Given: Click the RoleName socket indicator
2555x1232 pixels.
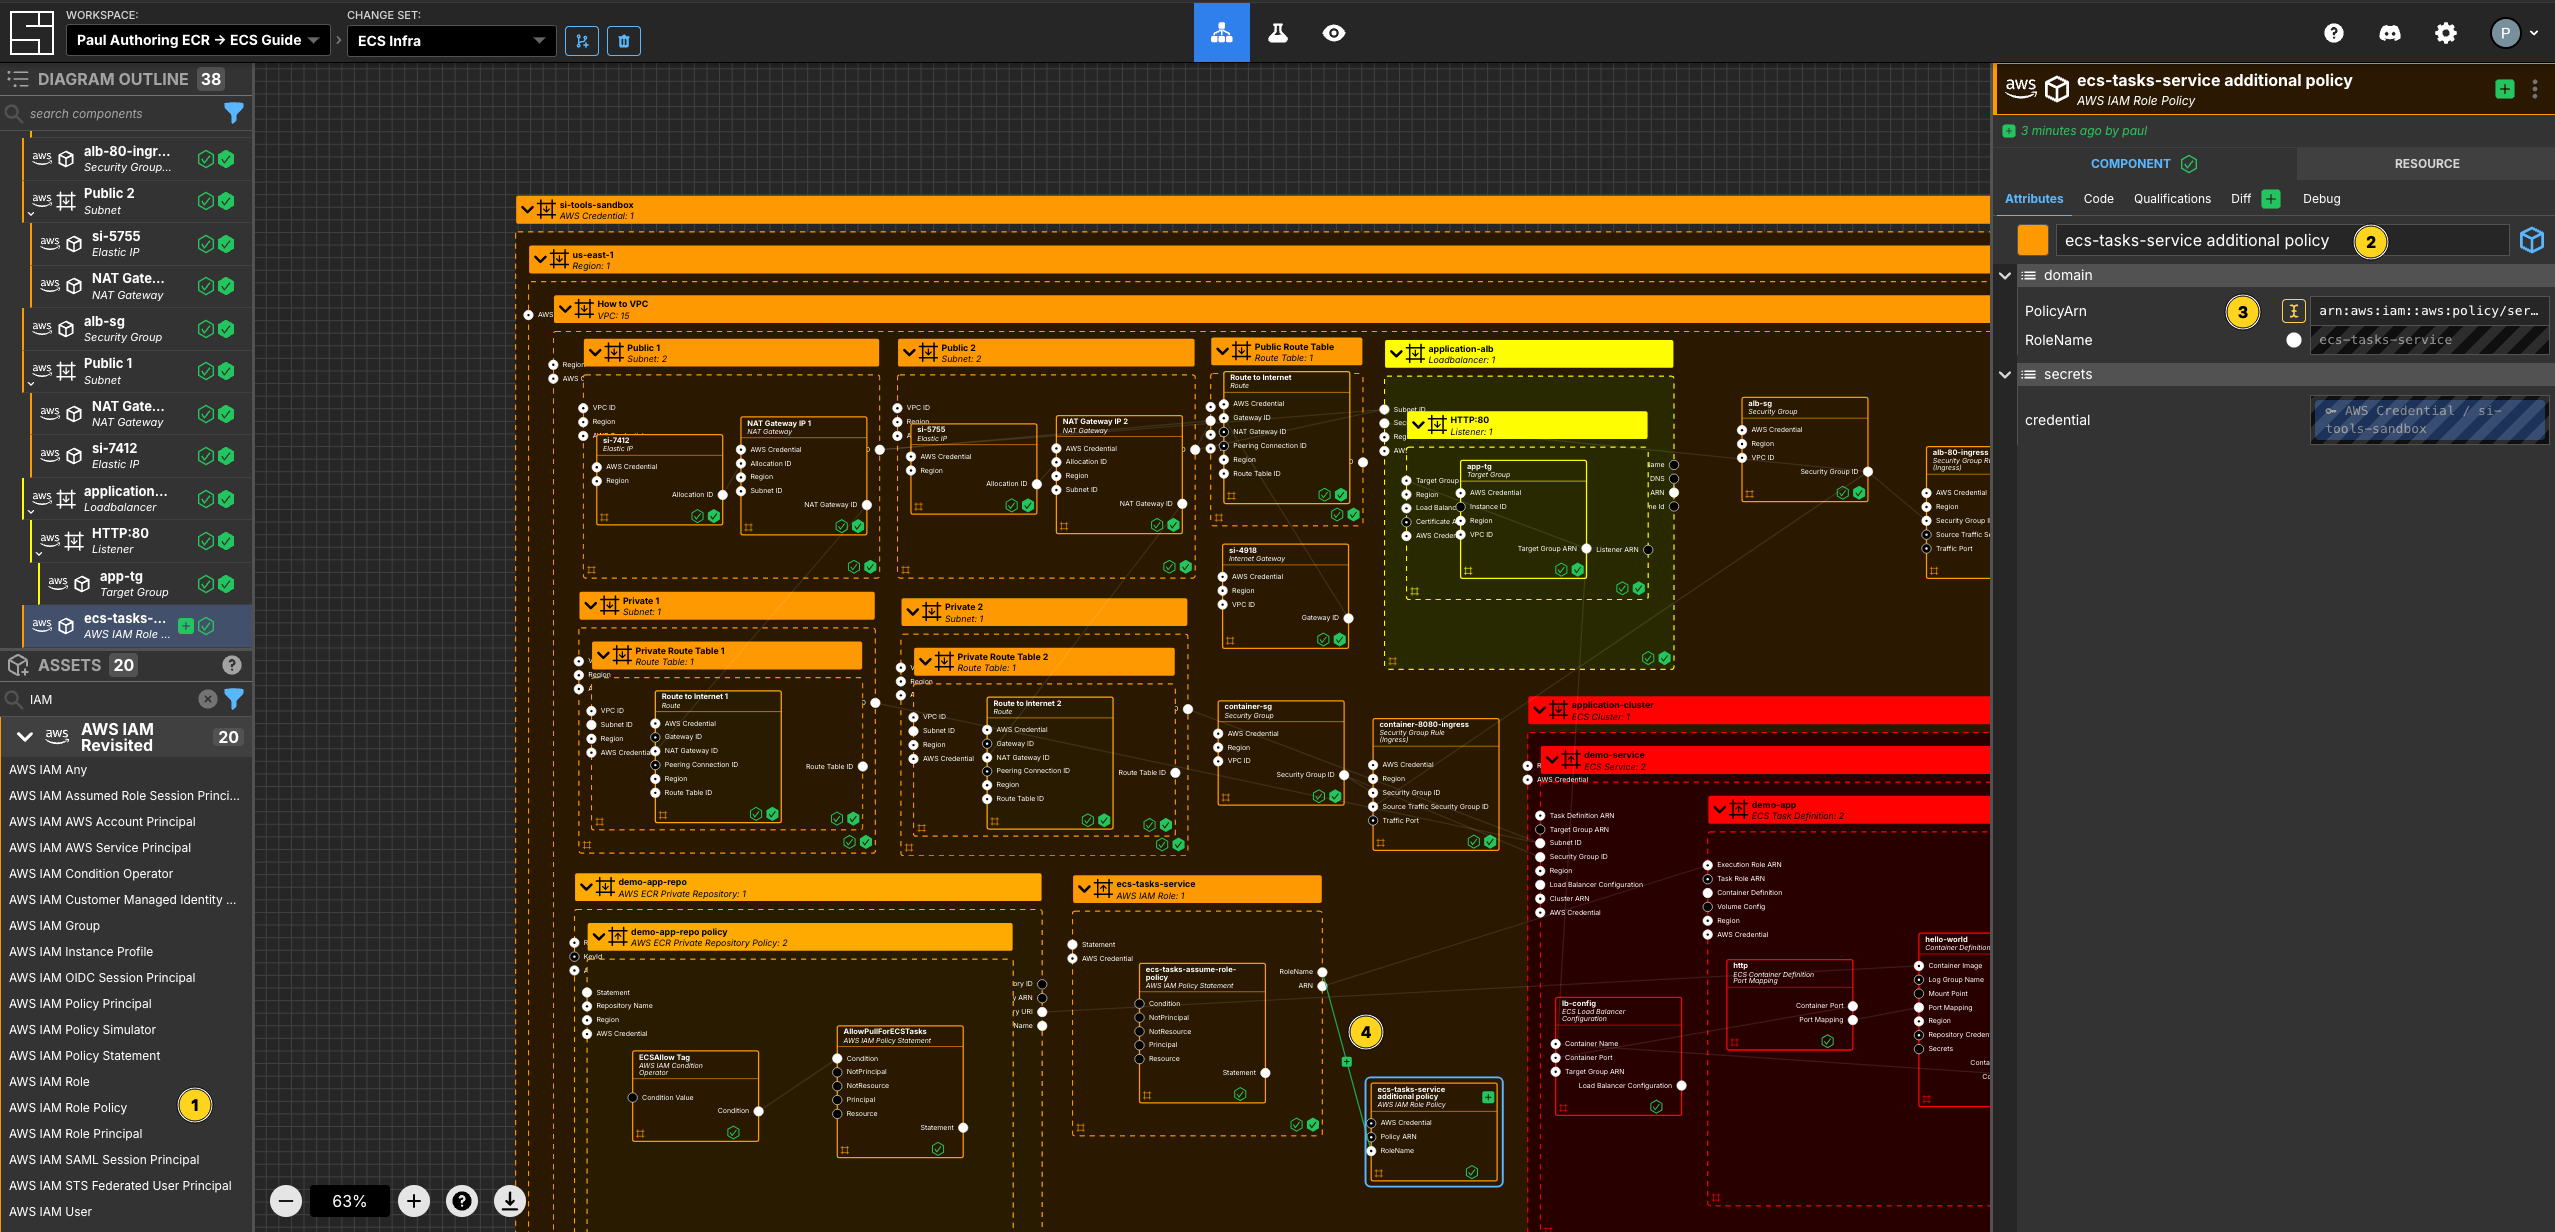Looking at the screenshot, I should [2294, 340].
